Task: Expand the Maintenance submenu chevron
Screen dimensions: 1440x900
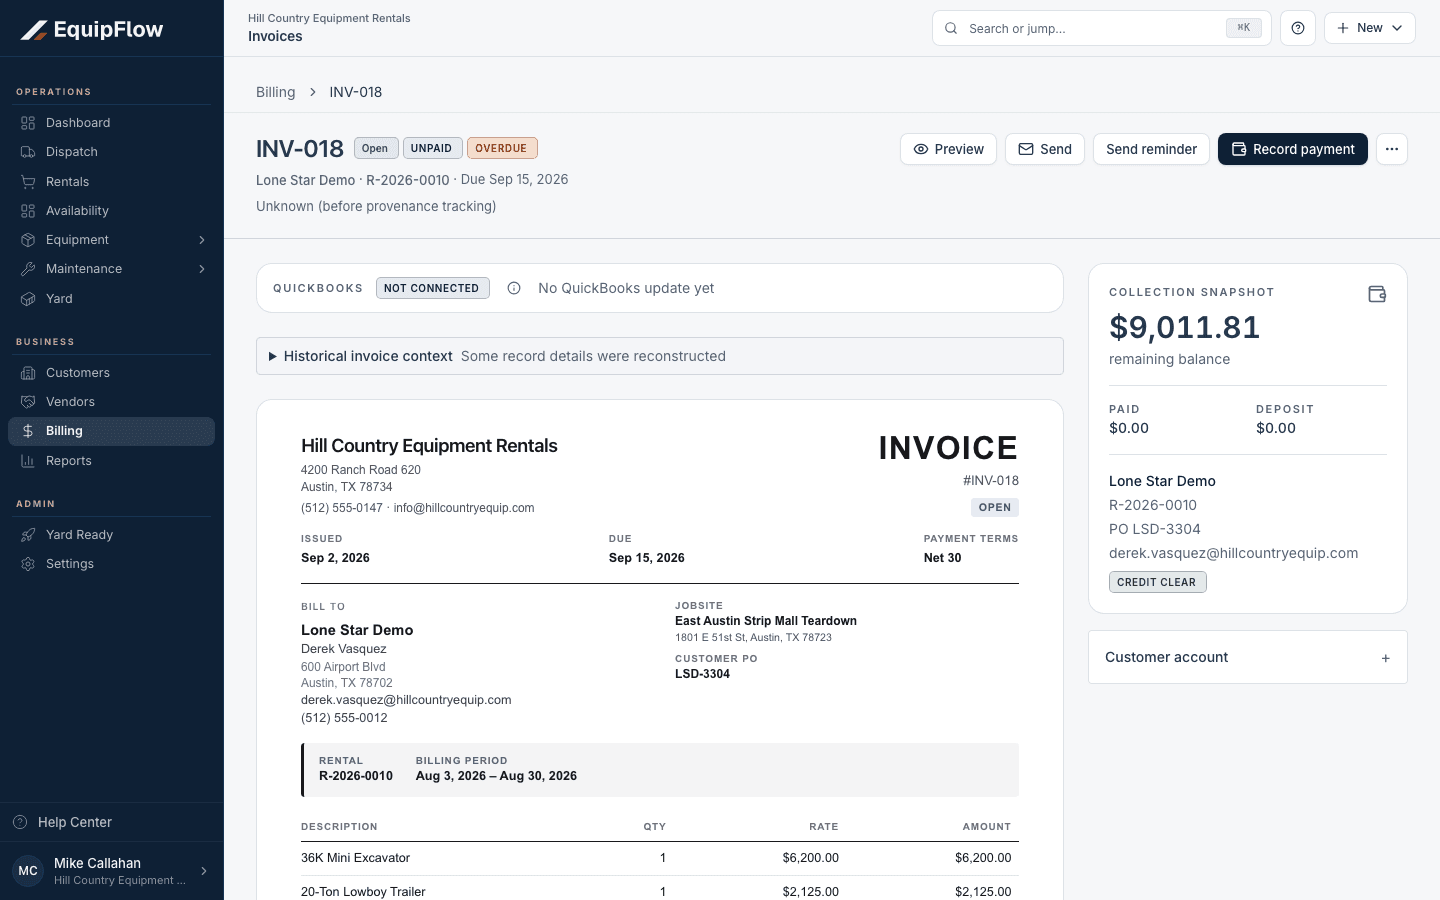Action: [x=202, y=269]
